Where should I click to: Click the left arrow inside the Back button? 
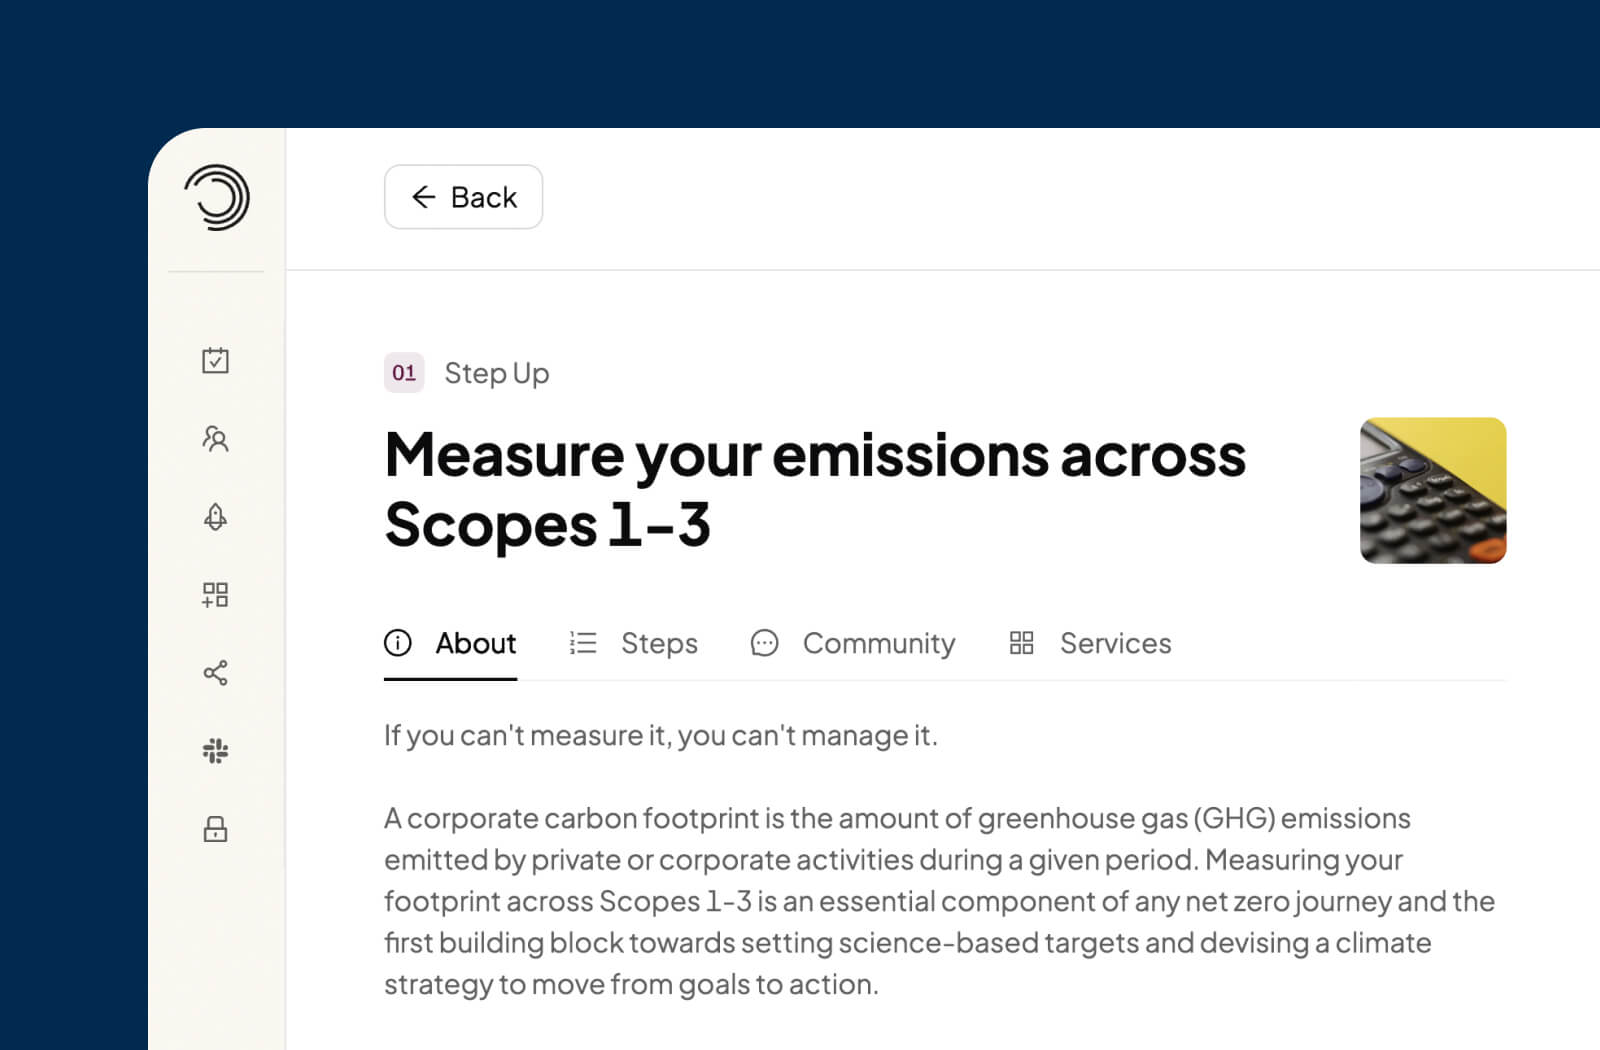(x=424, y=197)
